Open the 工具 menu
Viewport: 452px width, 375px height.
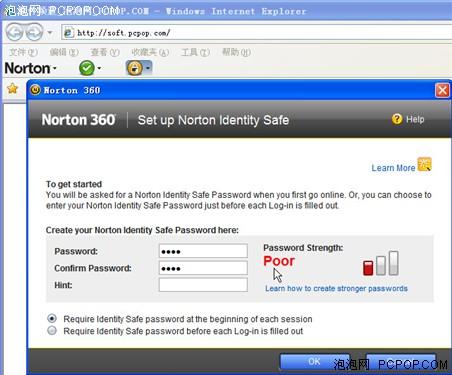[195, 52]
